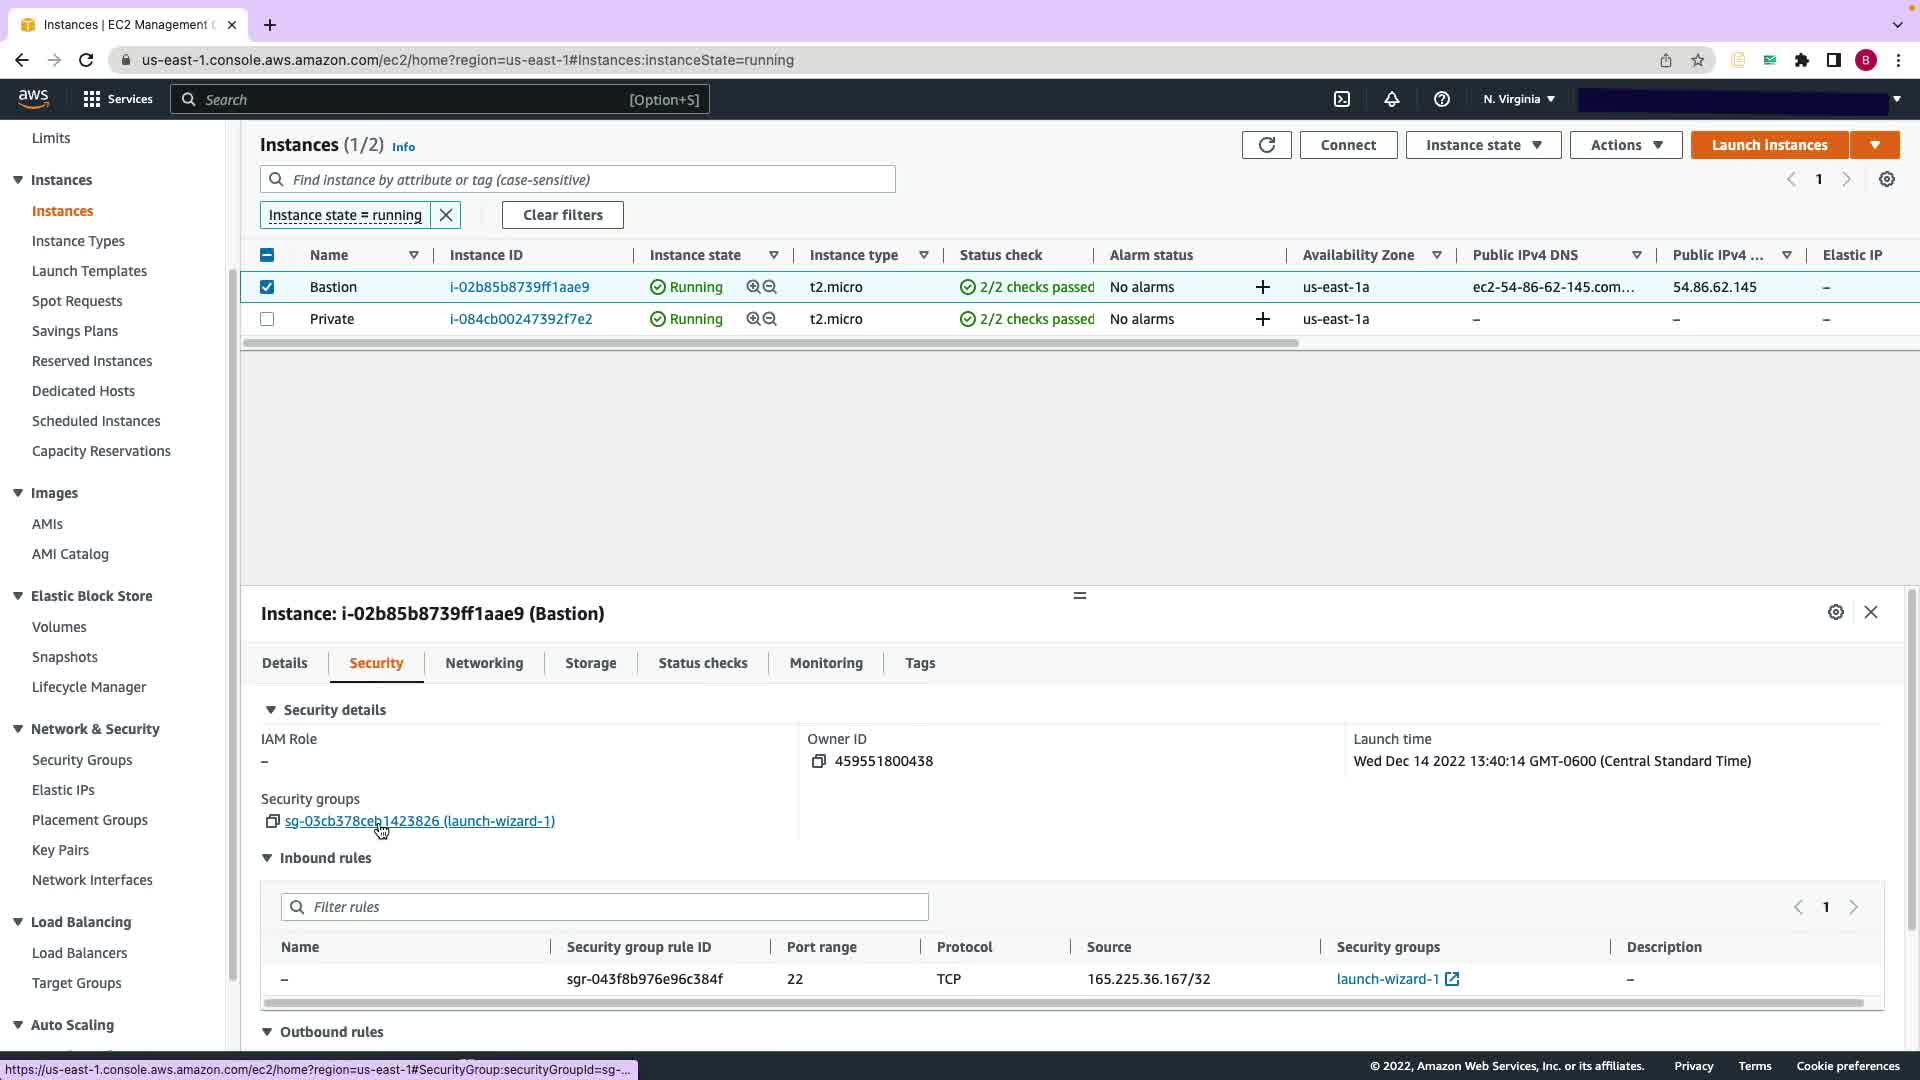Open the Instance state dropdown
This screenshot has width=1920, height=1080.
1483,145
